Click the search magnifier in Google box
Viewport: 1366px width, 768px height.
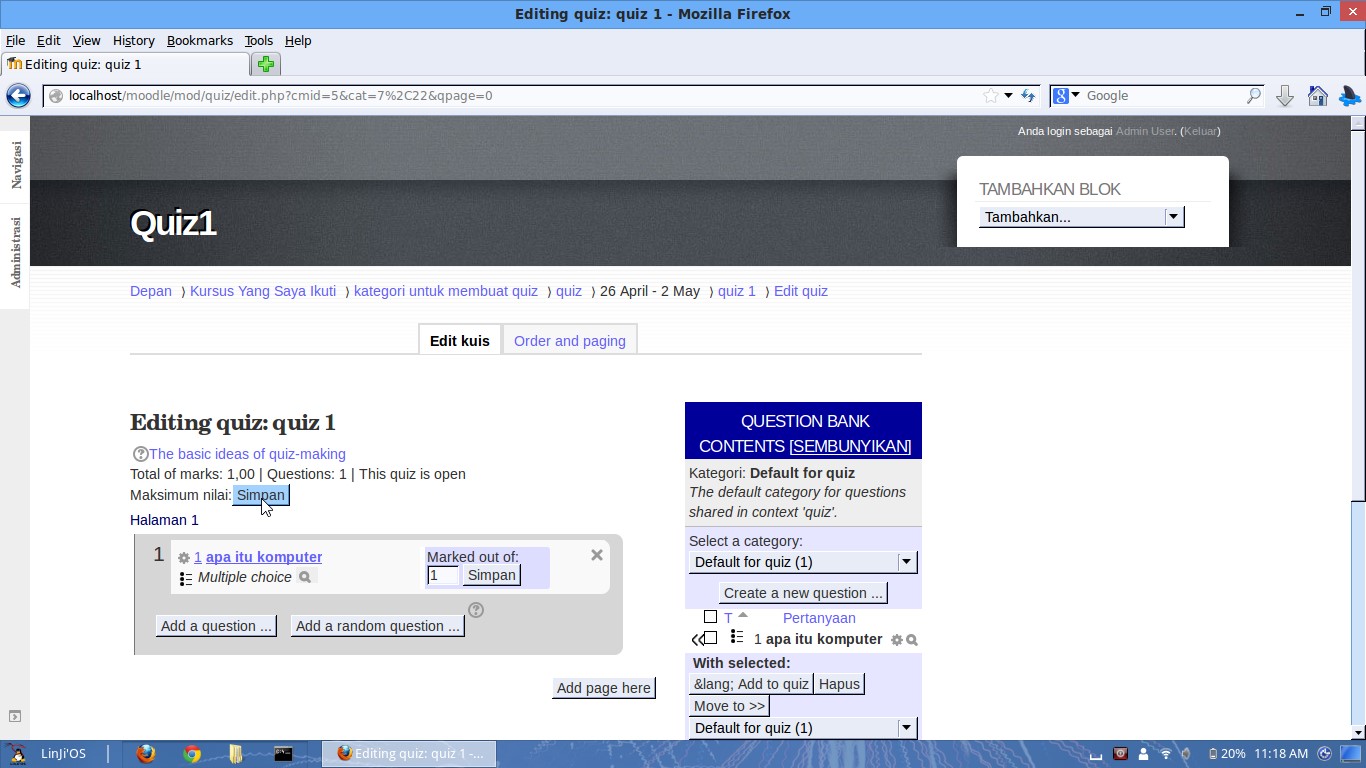click(x=1254, y=96)
